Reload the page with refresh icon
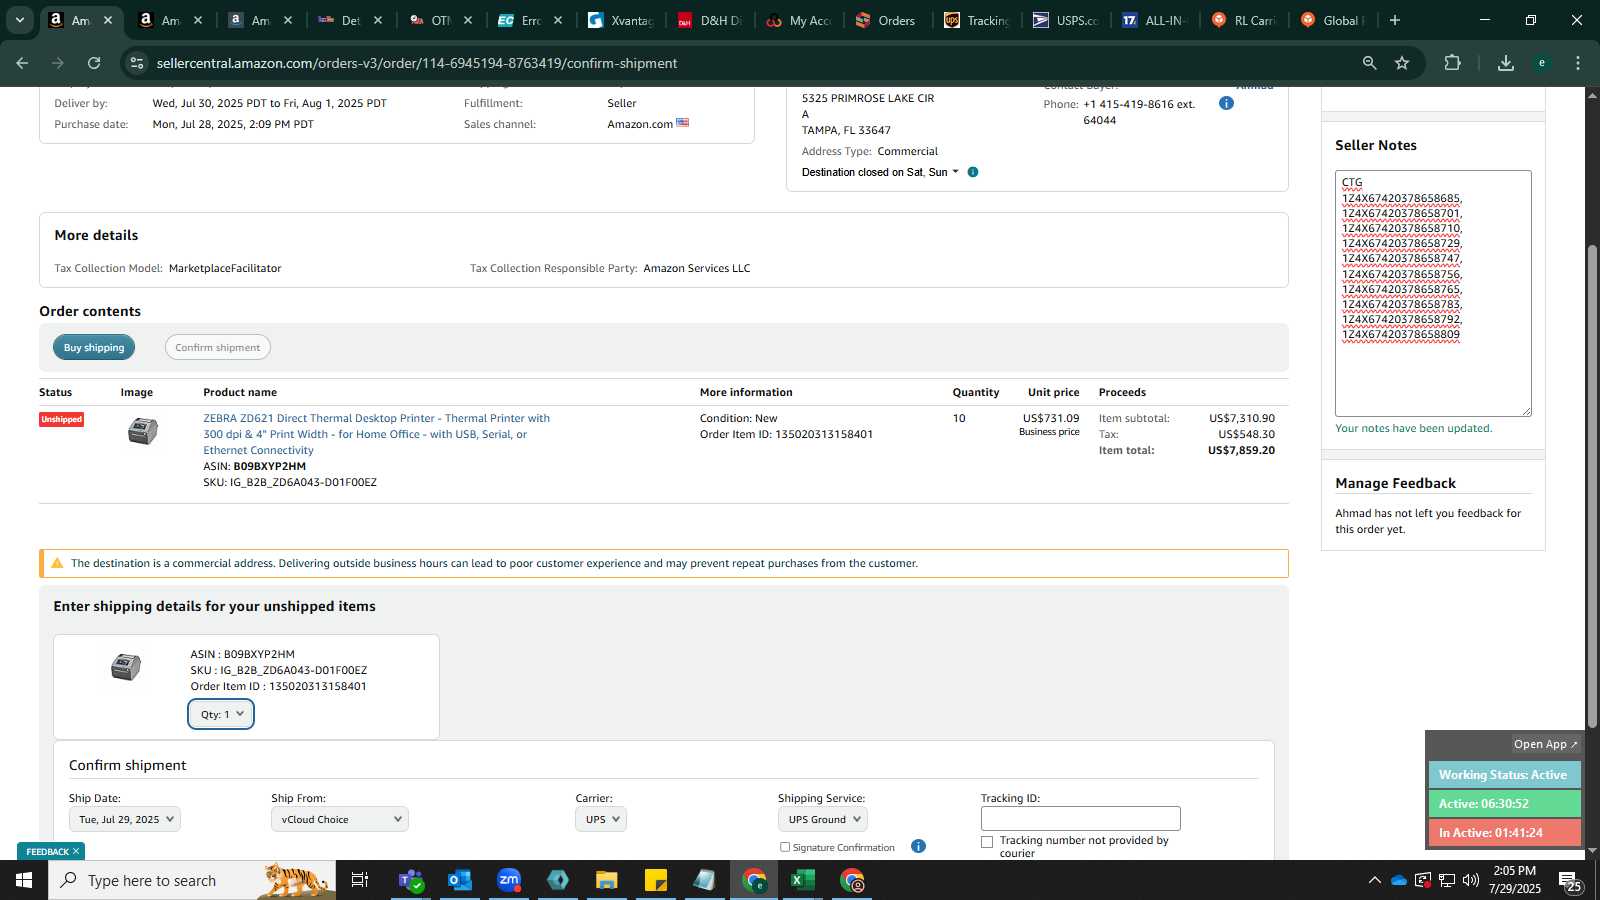The height and width of the screenshot is (900, 1600). [94, 63]
